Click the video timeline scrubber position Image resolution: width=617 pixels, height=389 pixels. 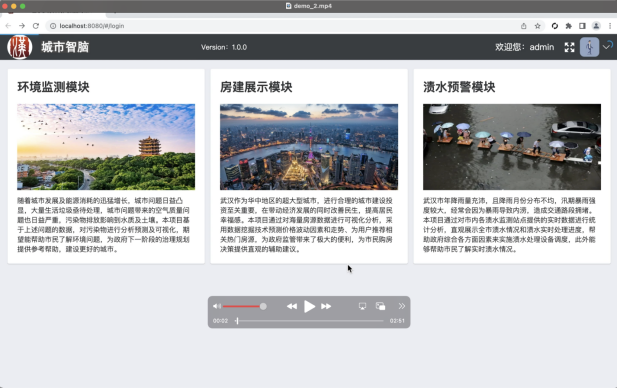tap(237, 321)
